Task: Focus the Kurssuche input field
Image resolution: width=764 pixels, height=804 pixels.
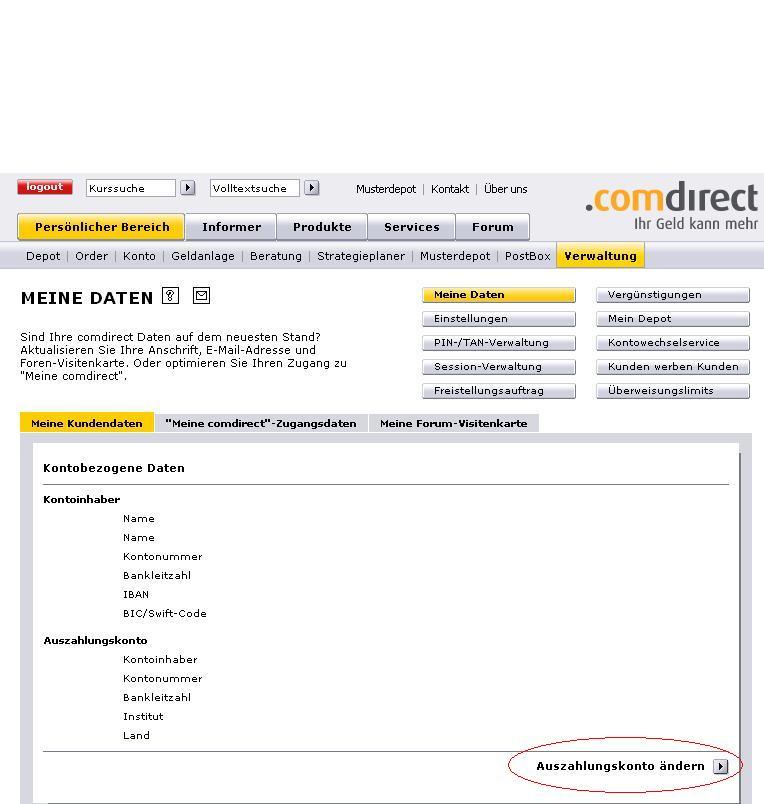Action: pos(131,188)
